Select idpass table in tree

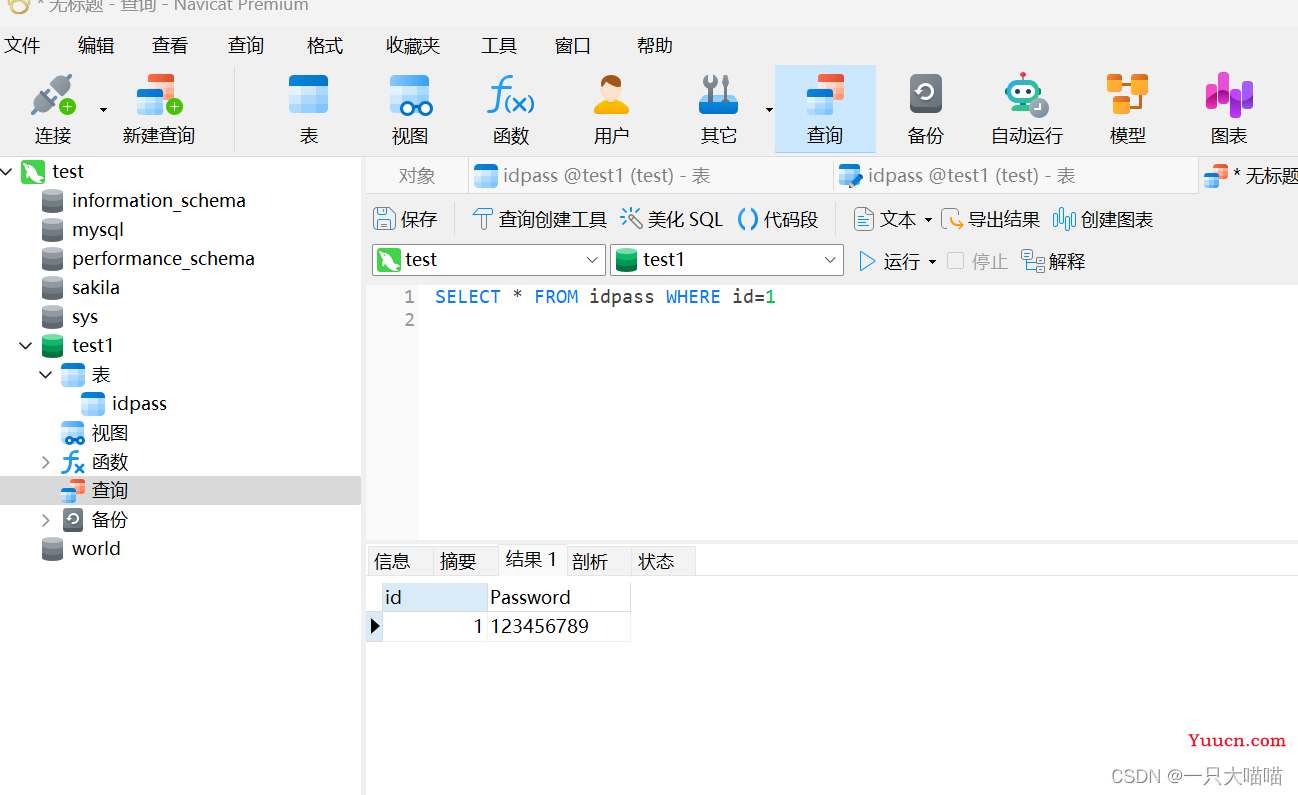[139, 404]
